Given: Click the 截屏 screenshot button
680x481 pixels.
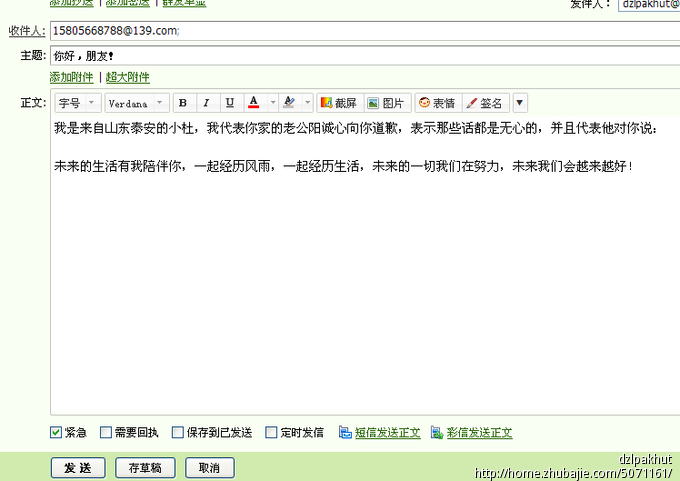Looking at the screenshot, I should [340, 103].
